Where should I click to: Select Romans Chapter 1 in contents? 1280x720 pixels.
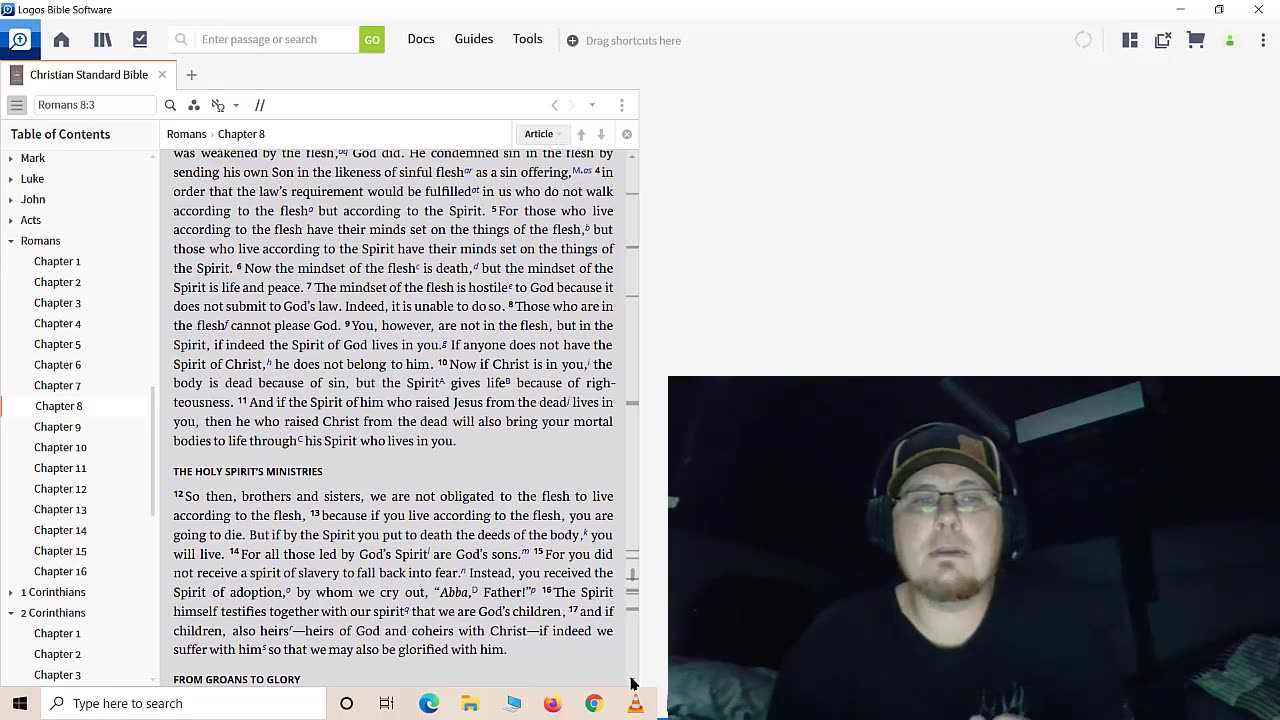coord(57,261)
